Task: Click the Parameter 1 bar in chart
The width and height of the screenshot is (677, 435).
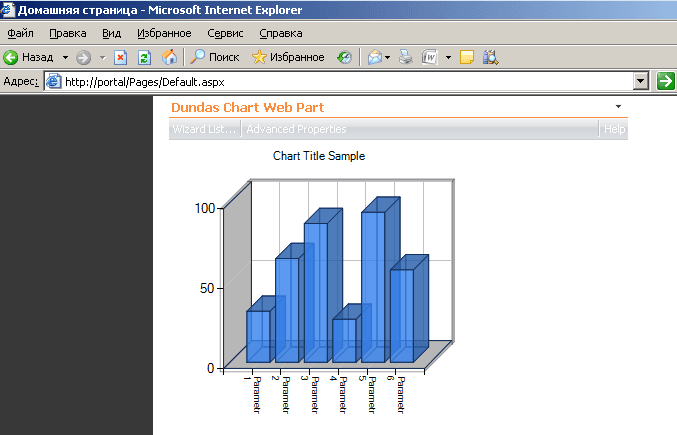Action: click(258, 337)
